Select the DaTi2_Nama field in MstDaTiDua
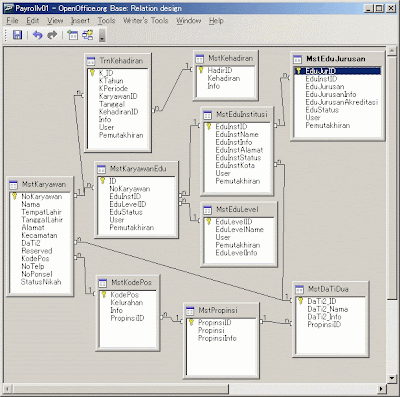 pos(328,309)
